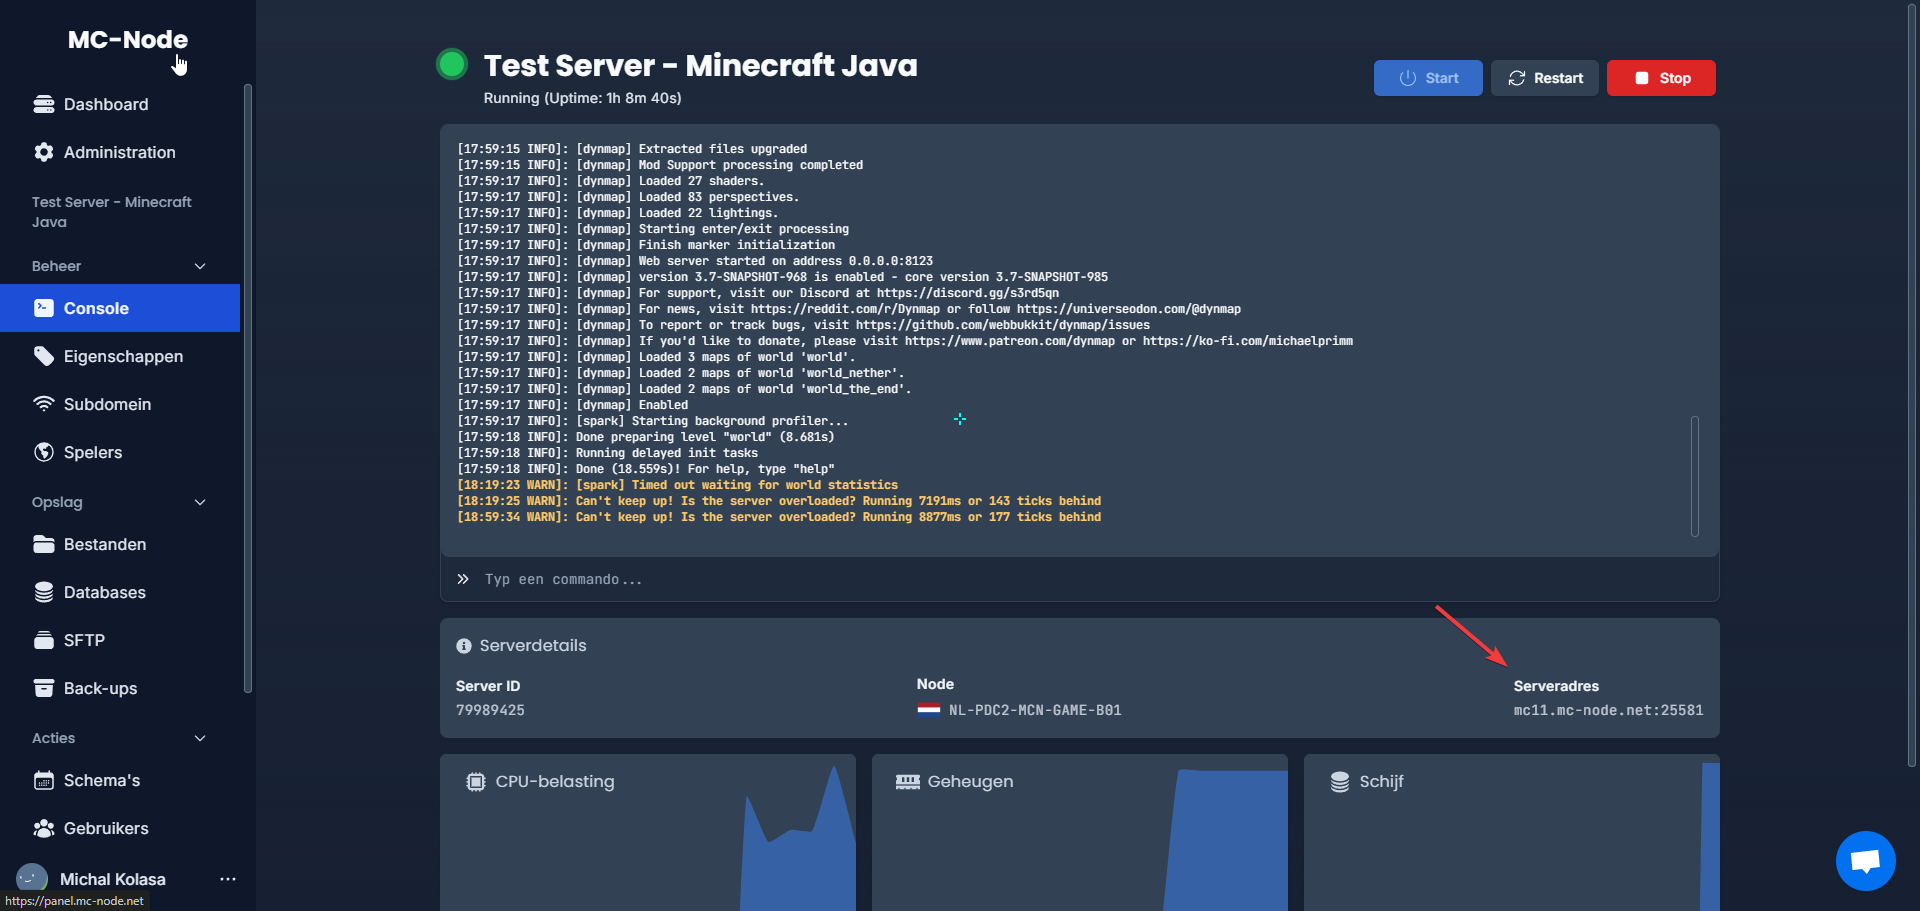Click the Geheugen memory icon
The height and width of the screenshot is (911, 1920).
(x=908, y=782)
